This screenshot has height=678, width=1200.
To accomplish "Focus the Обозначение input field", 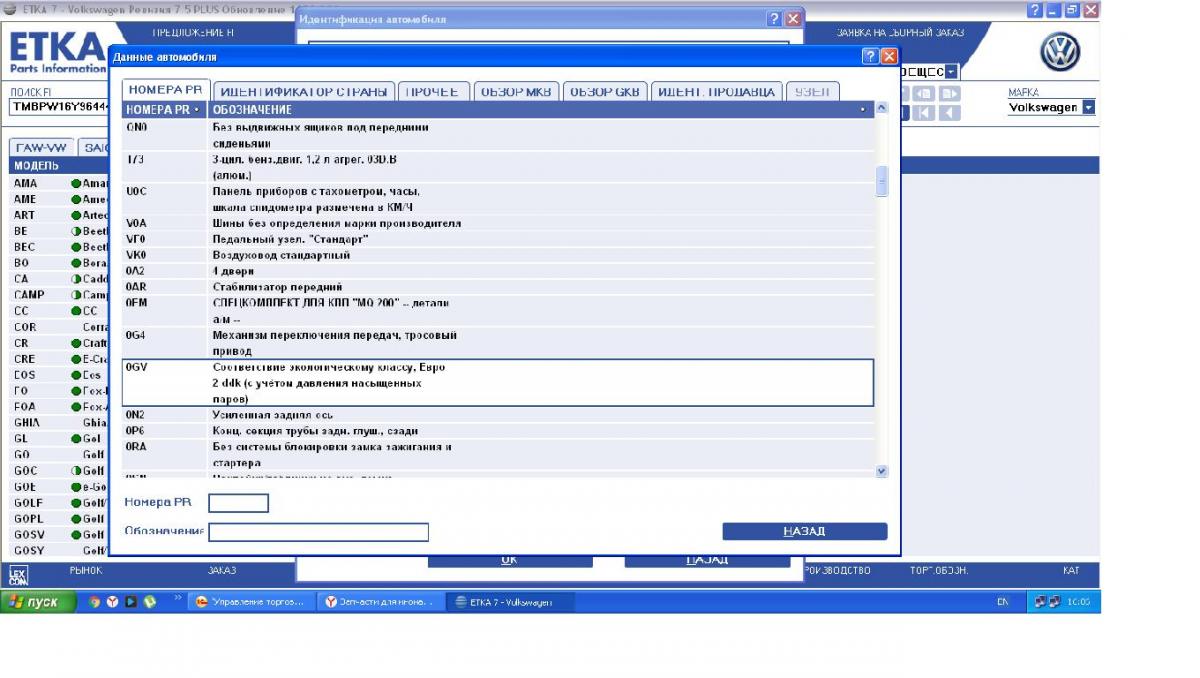I will click(318, 532).
